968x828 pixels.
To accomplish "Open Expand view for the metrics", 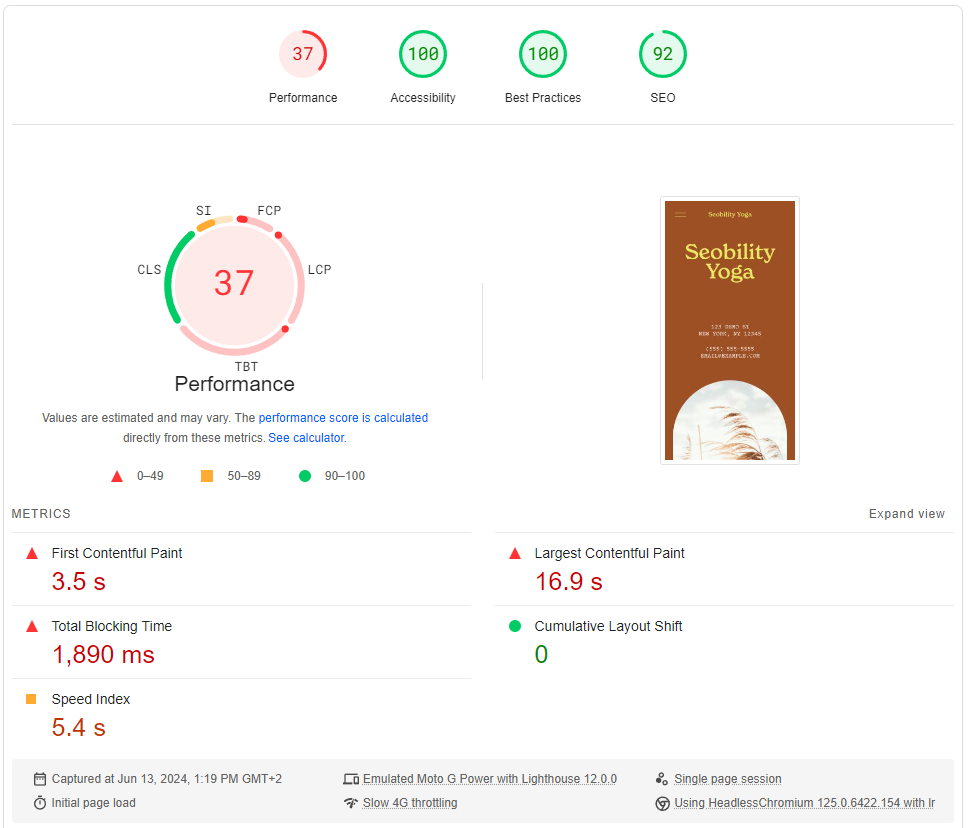I will 907,513.
